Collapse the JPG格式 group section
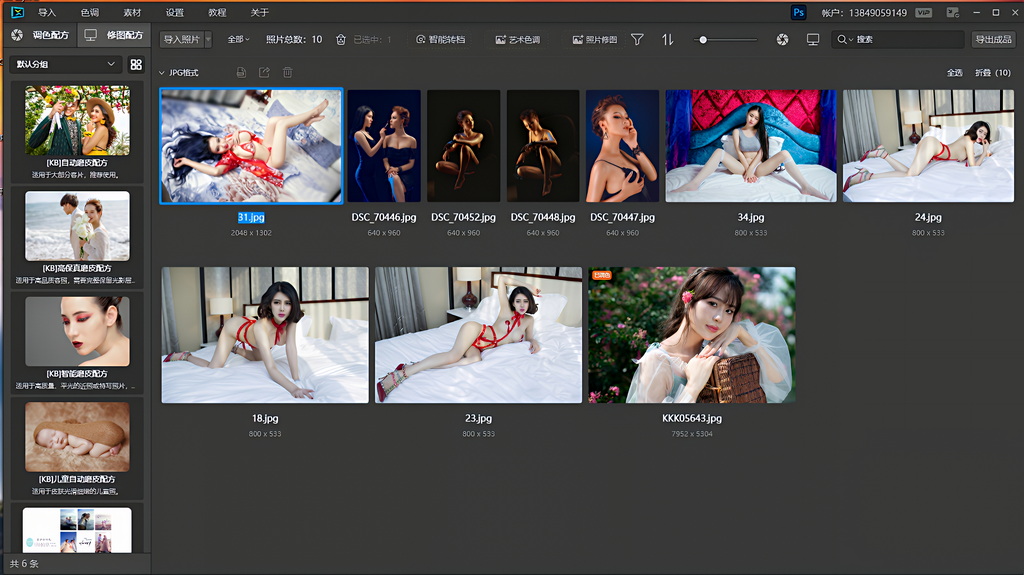This screenshot has height=575, width=1024. pos(162,73)
